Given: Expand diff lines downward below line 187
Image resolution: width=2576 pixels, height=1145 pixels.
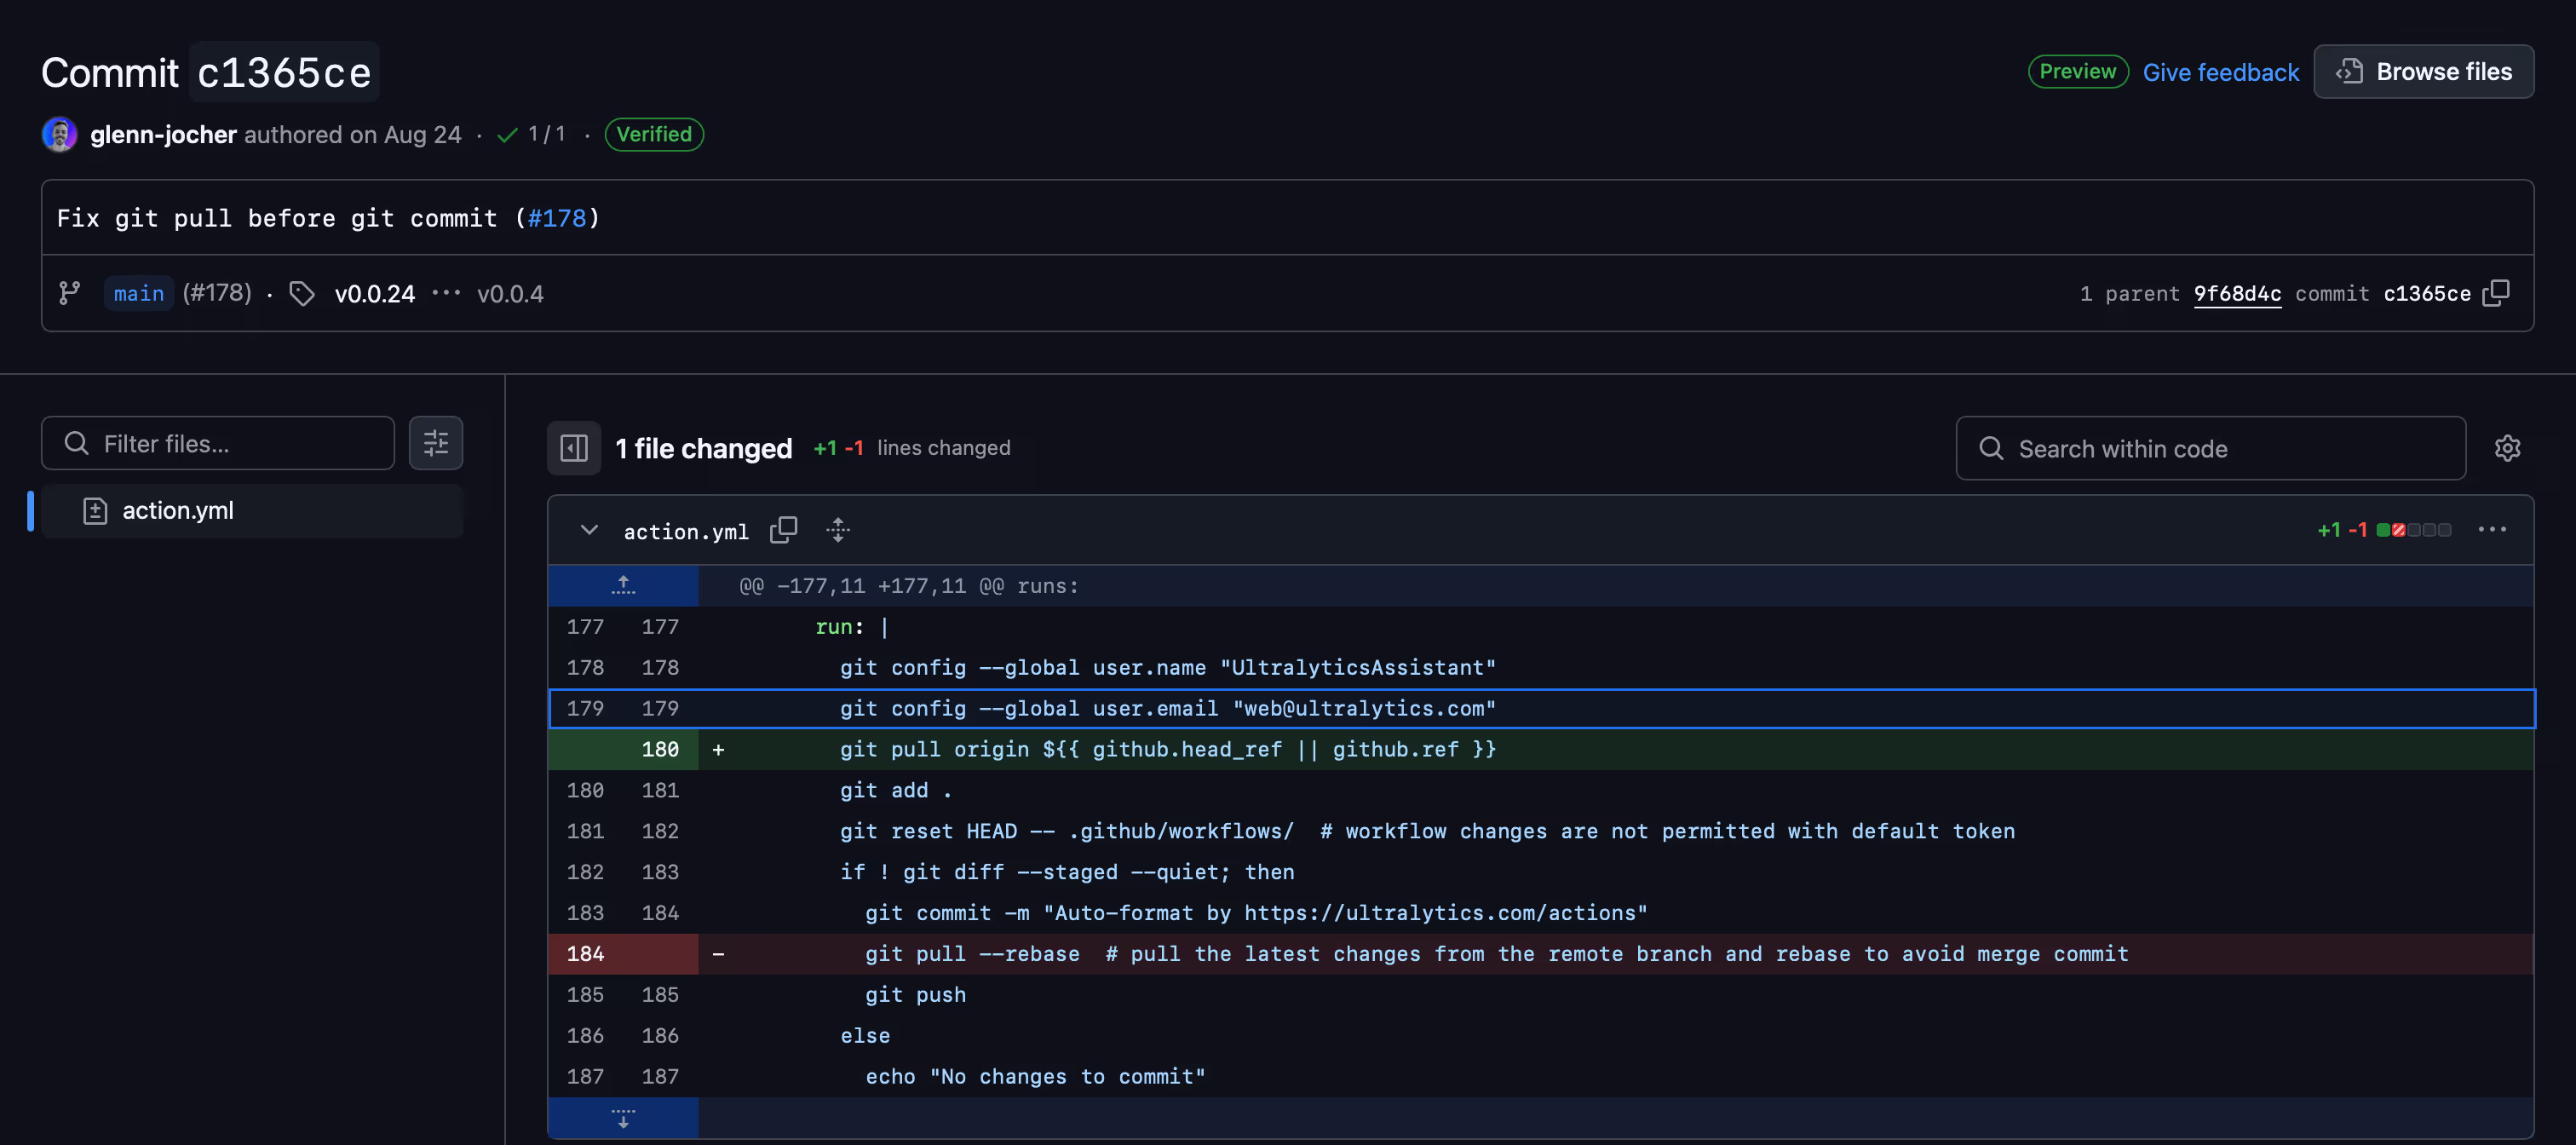Looking at the screenshot, I should (623, 1118).
